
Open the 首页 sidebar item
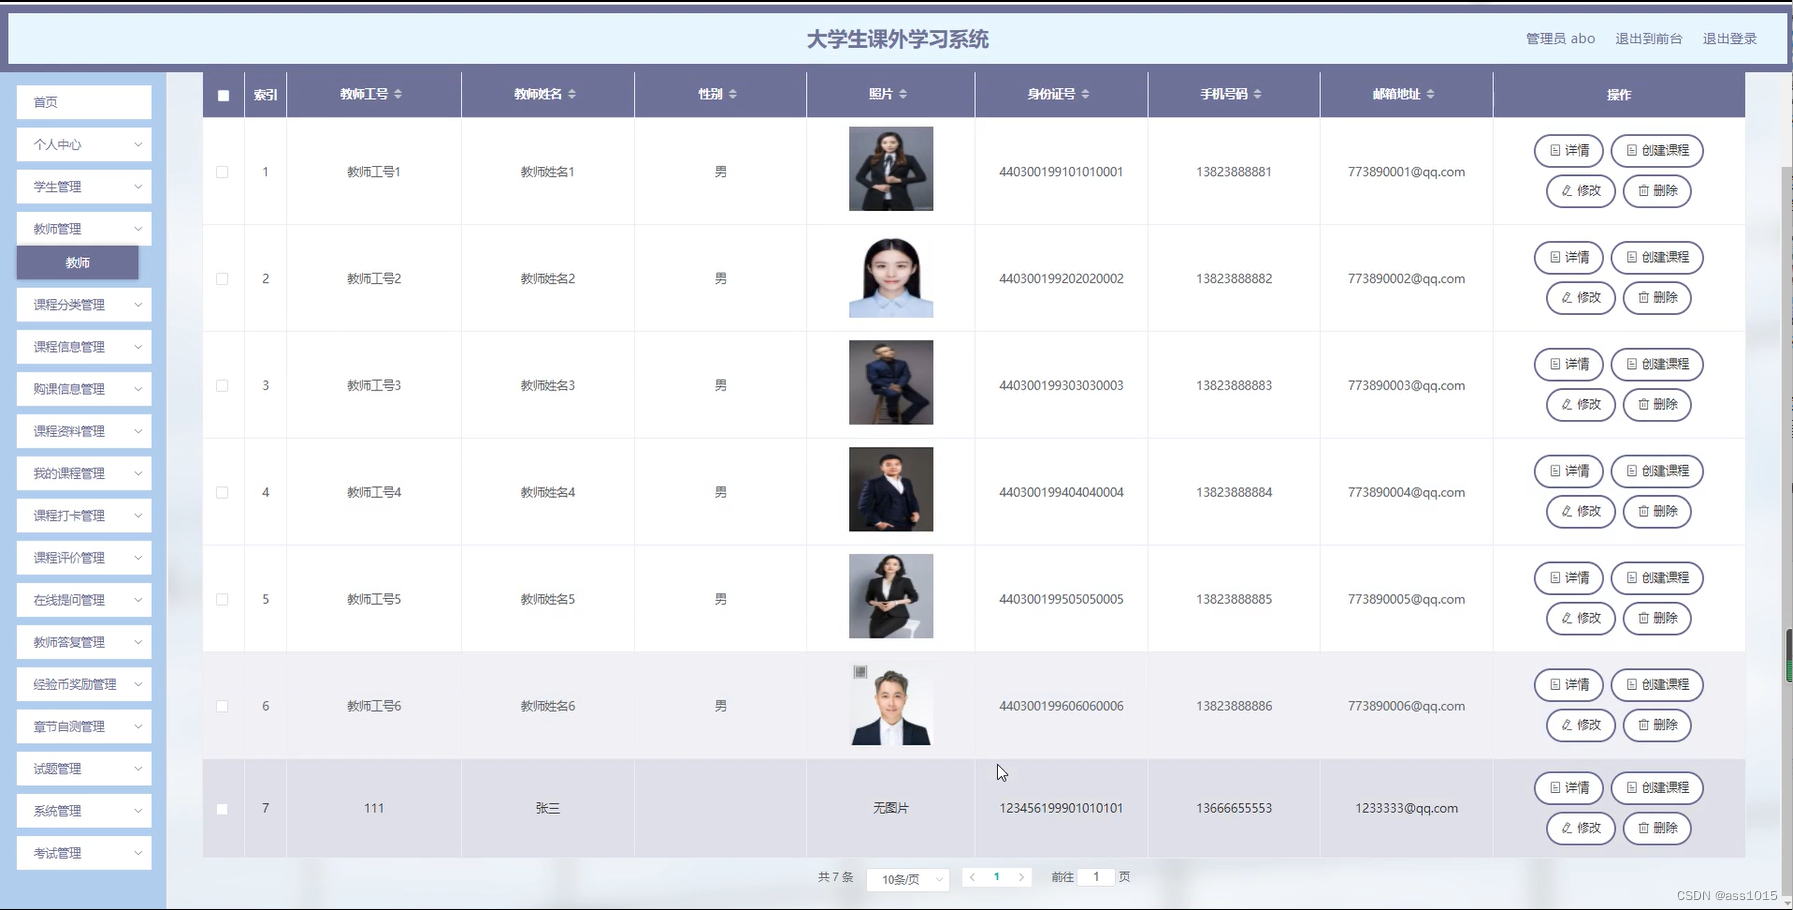tap(83, 101)
